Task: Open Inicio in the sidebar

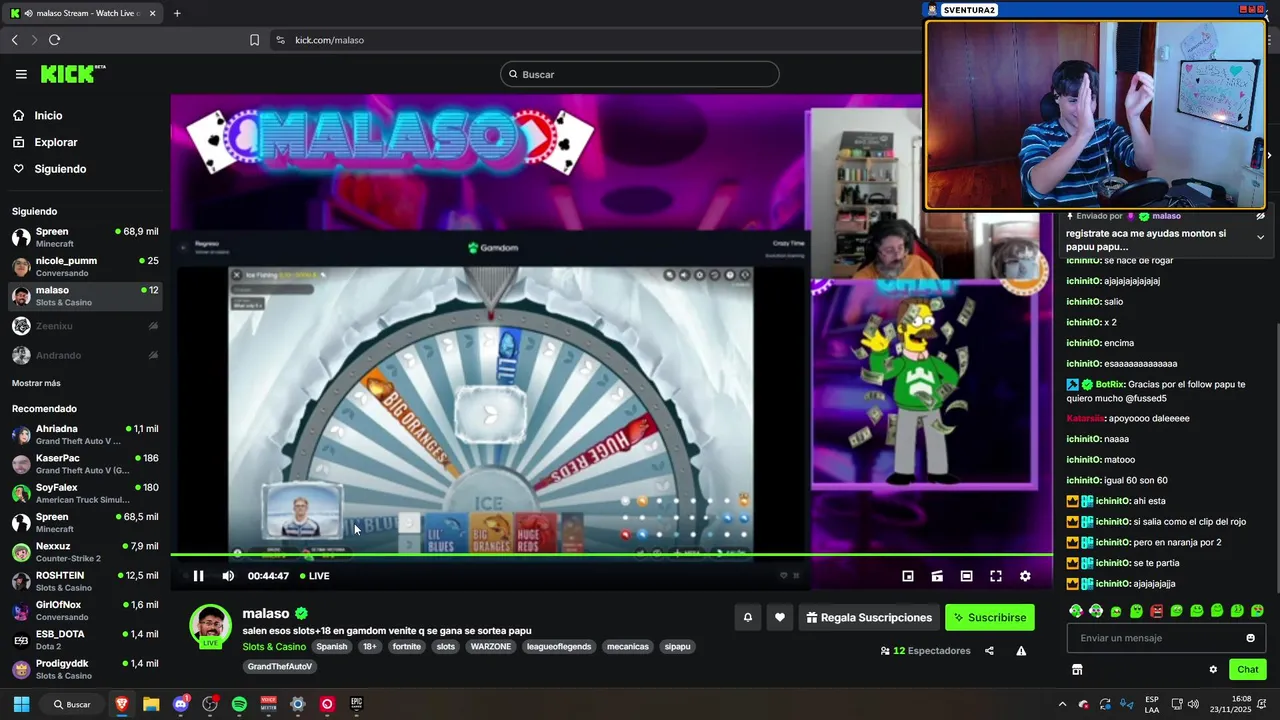Action: tap(48, 116)
